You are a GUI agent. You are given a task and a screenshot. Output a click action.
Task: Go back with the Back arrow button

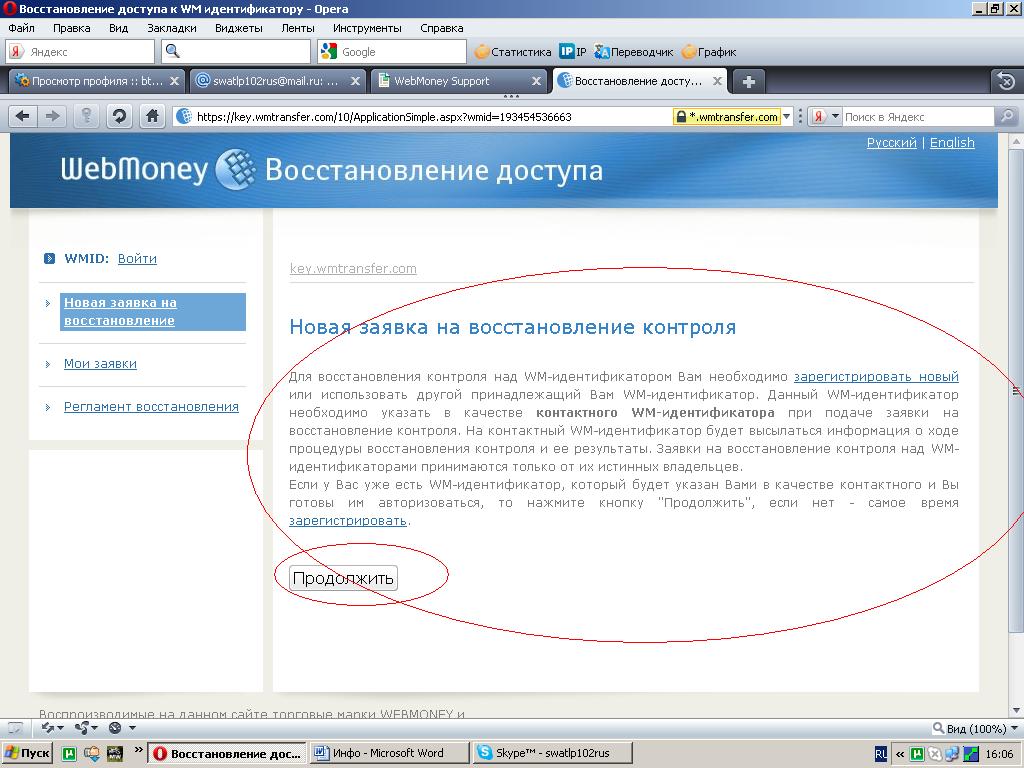click(x=22, y=117)
